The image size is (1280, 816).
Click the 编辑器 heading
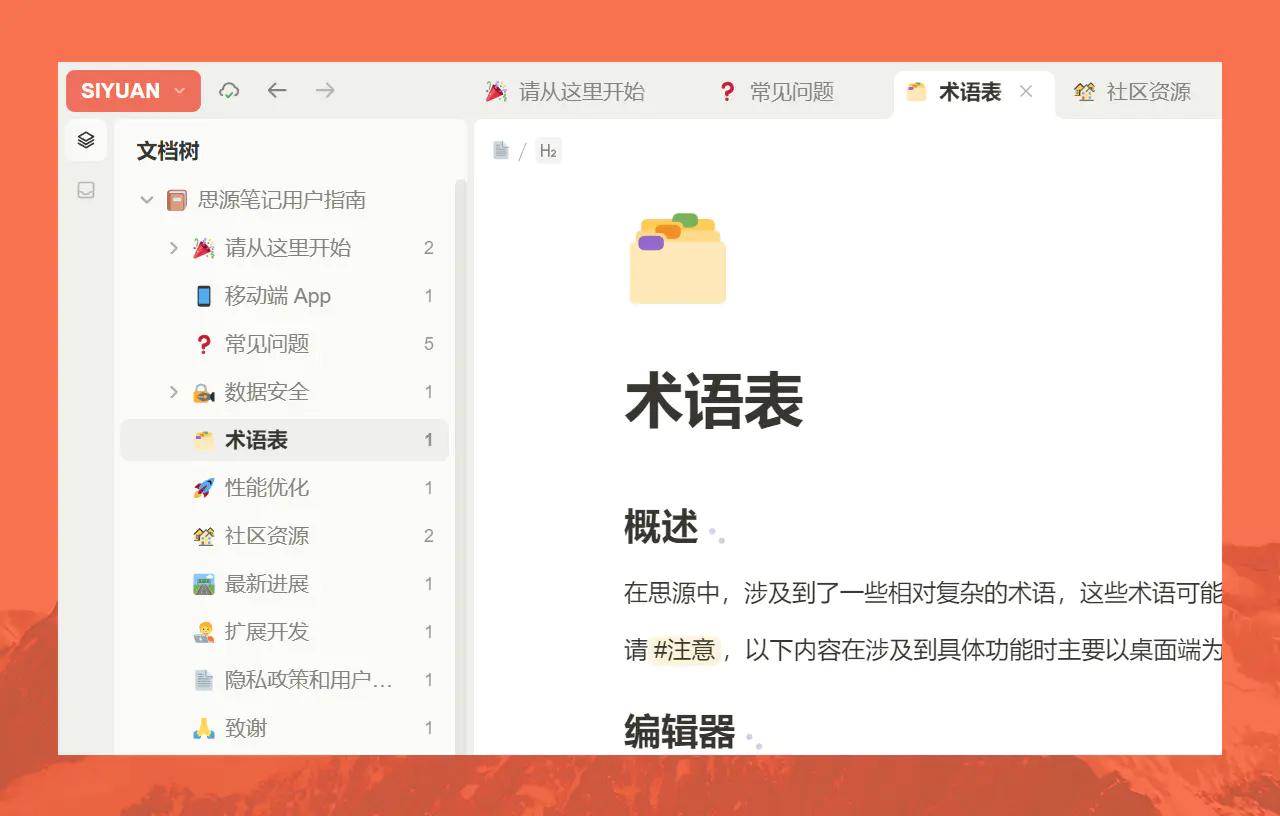tap(680, 731)
